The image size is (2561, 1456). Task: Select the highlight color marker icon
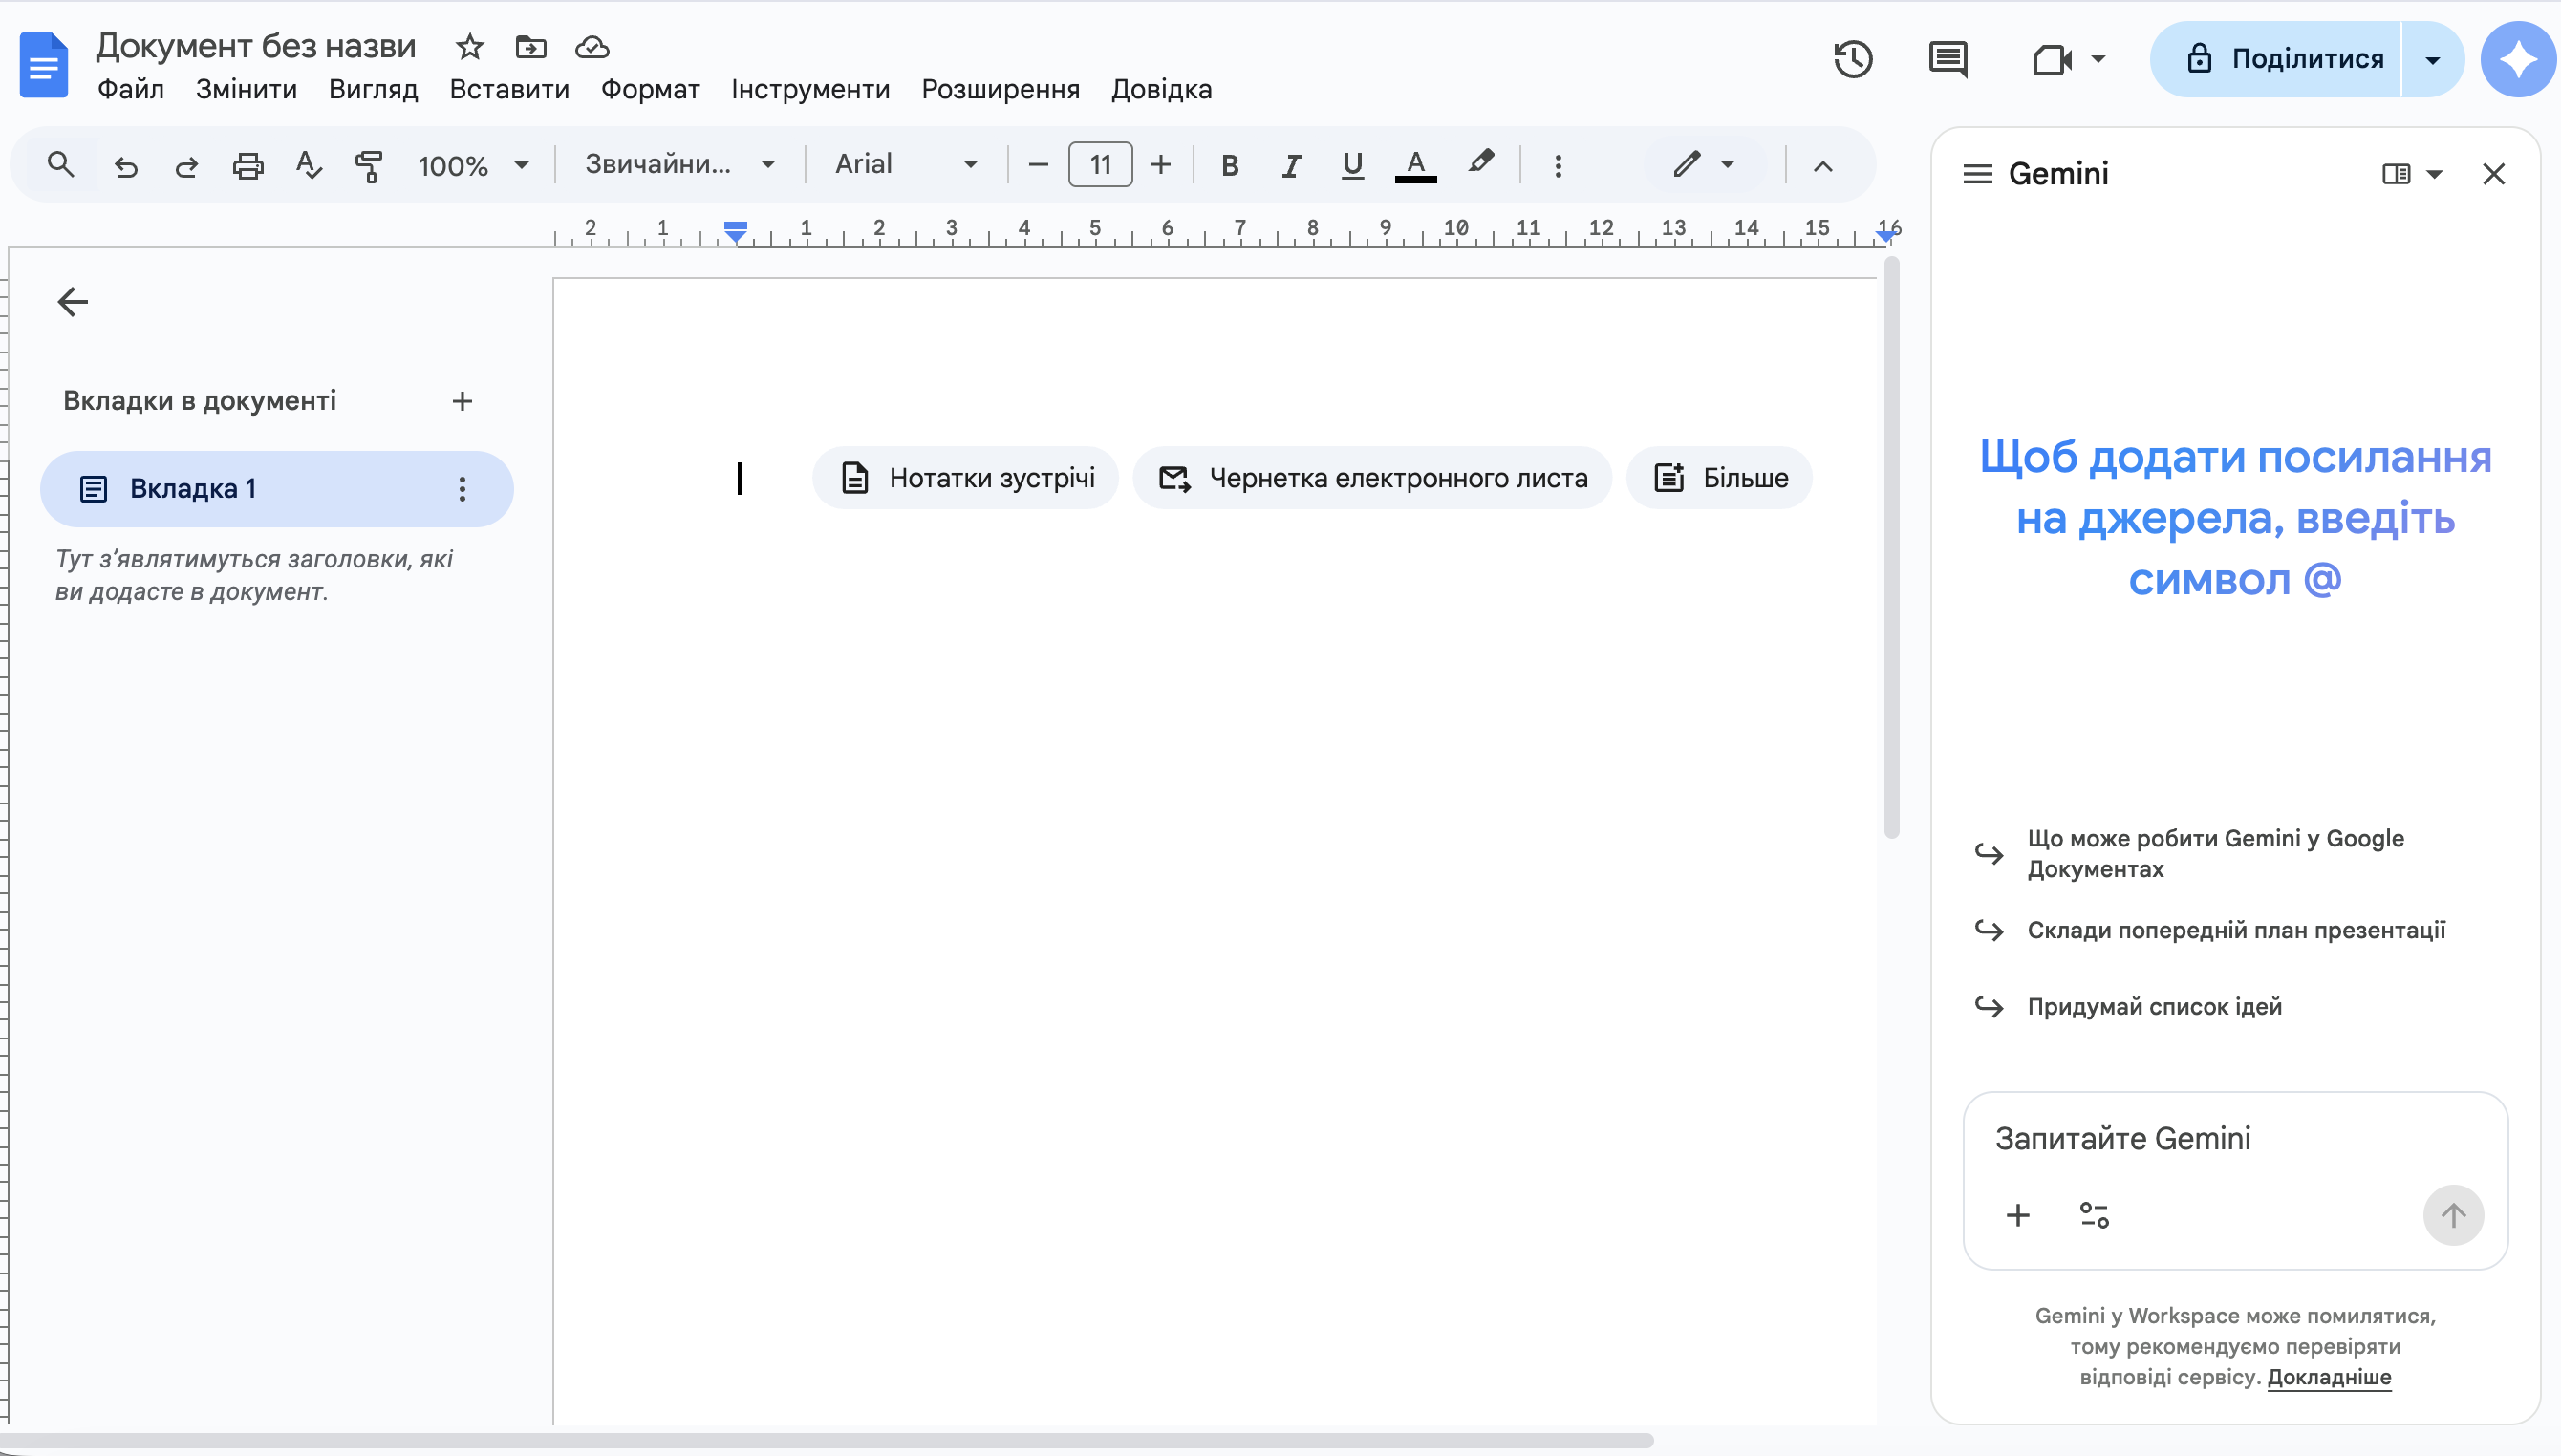[x=1481, y=163]
